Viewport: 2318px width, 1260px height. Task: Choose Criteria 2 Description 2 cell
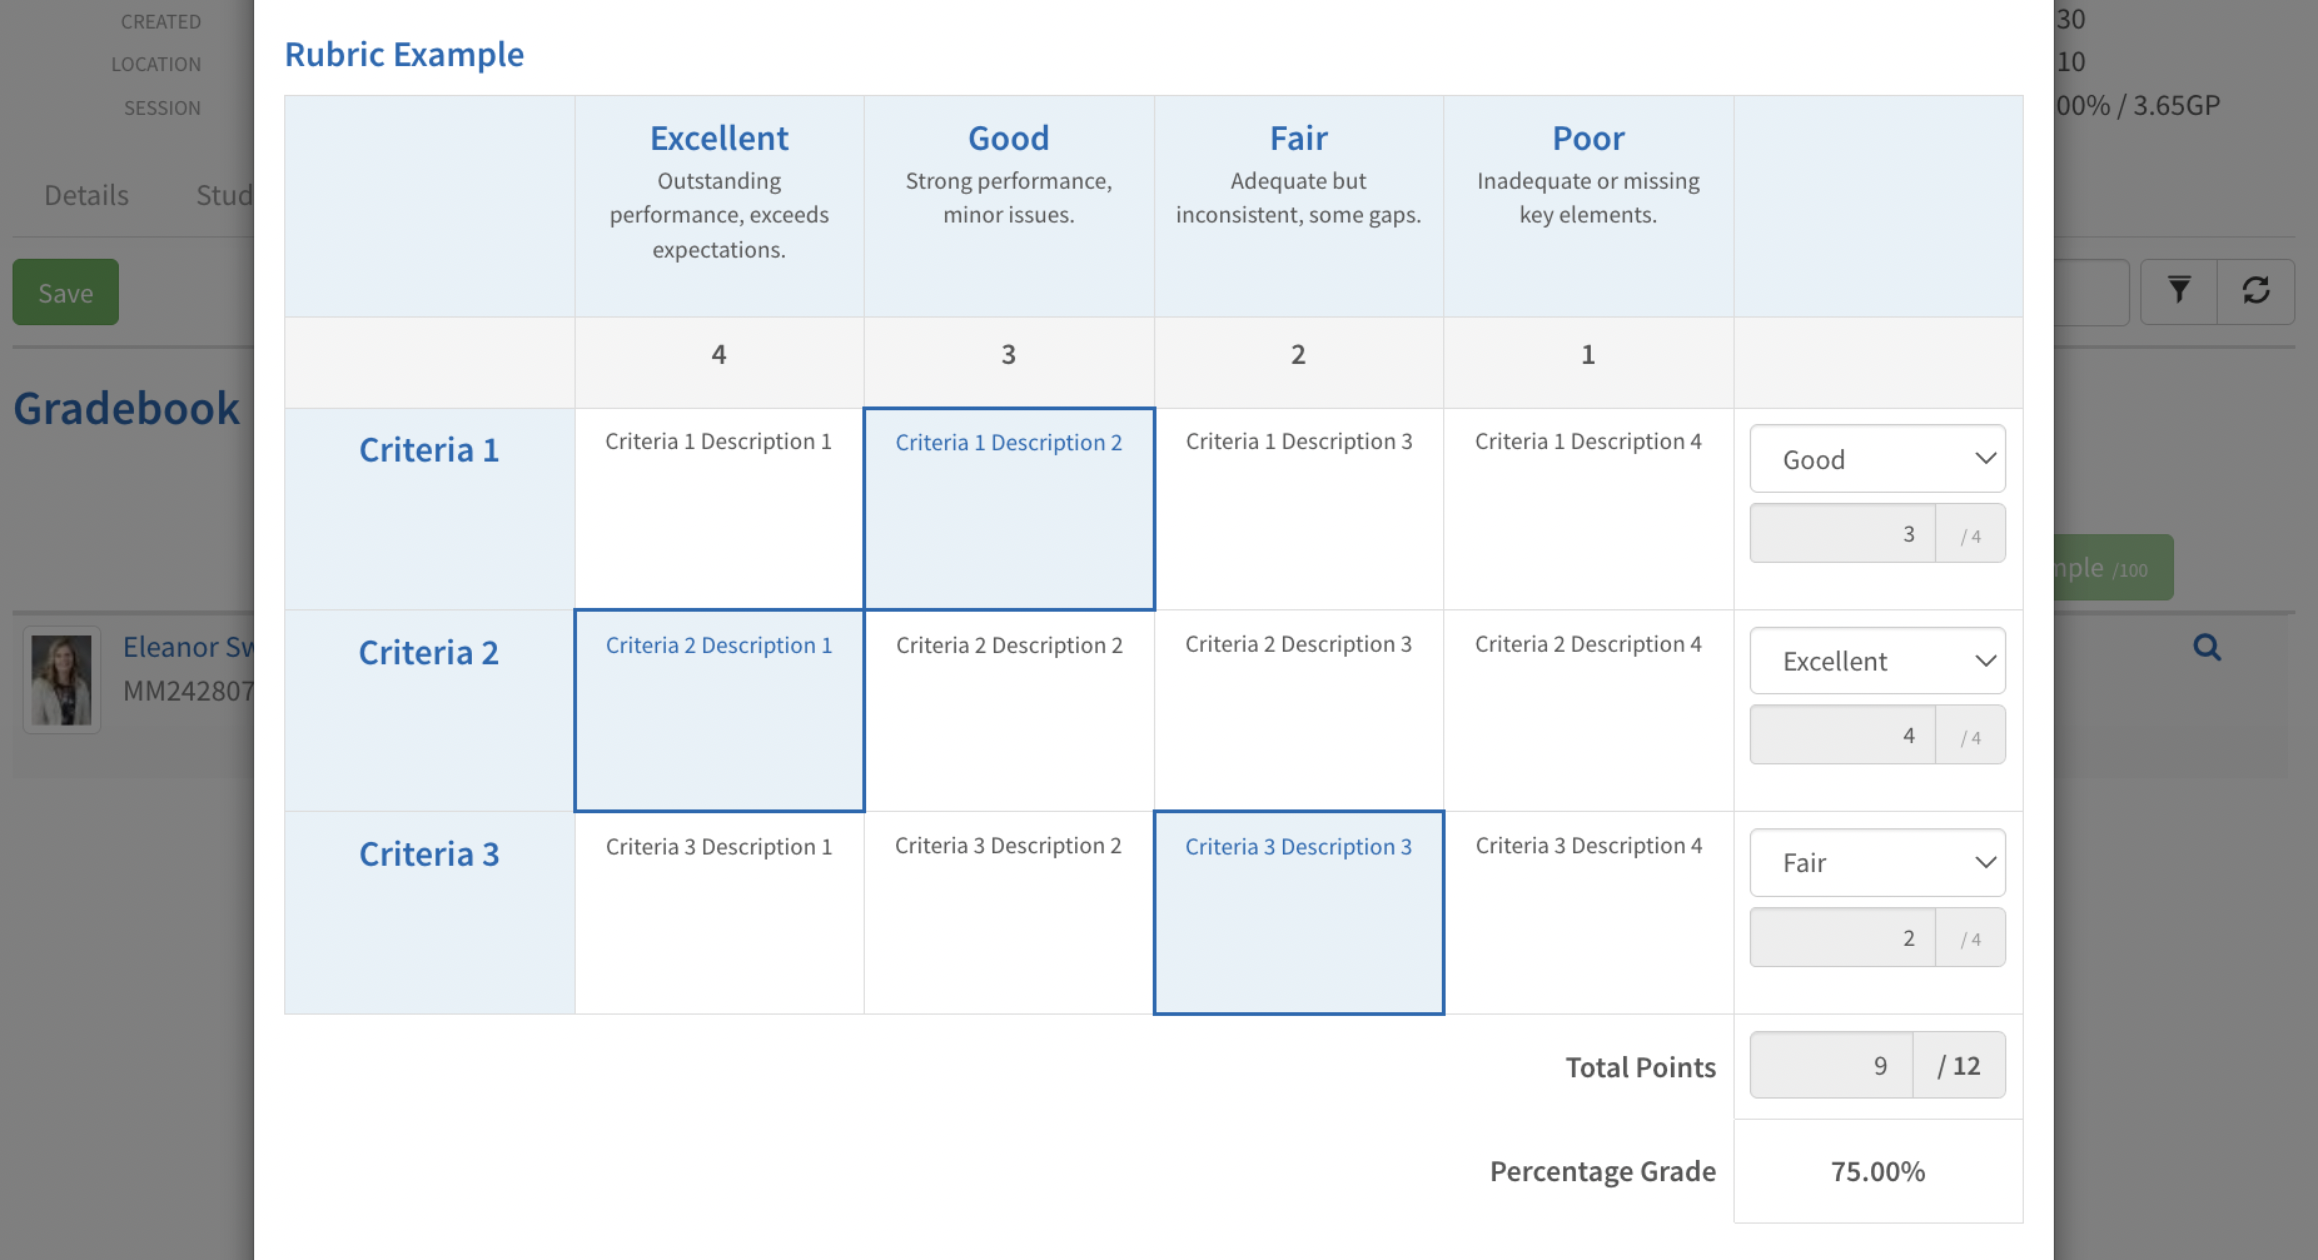click(x=1009, y=710)
